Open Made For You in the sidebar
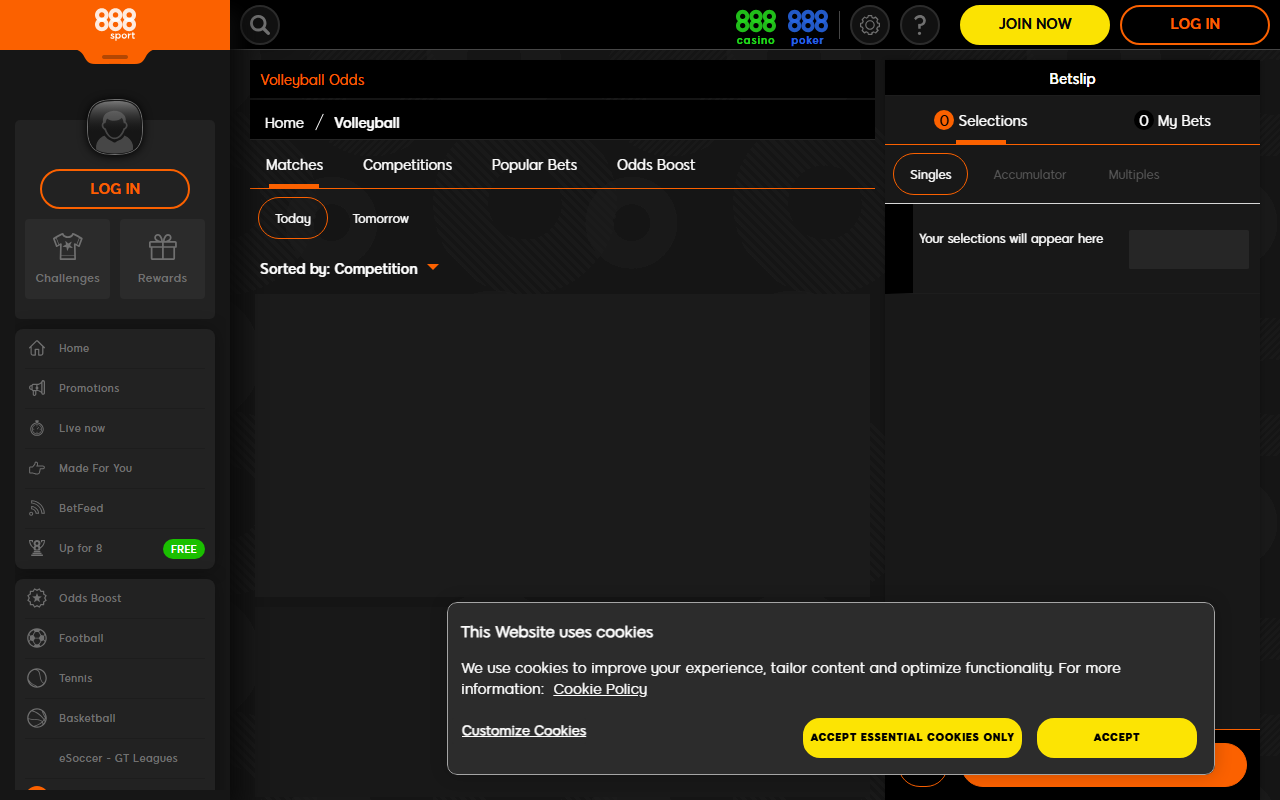Image resolution: width=1280 pixels, height=800 pixels. [115, 469]
